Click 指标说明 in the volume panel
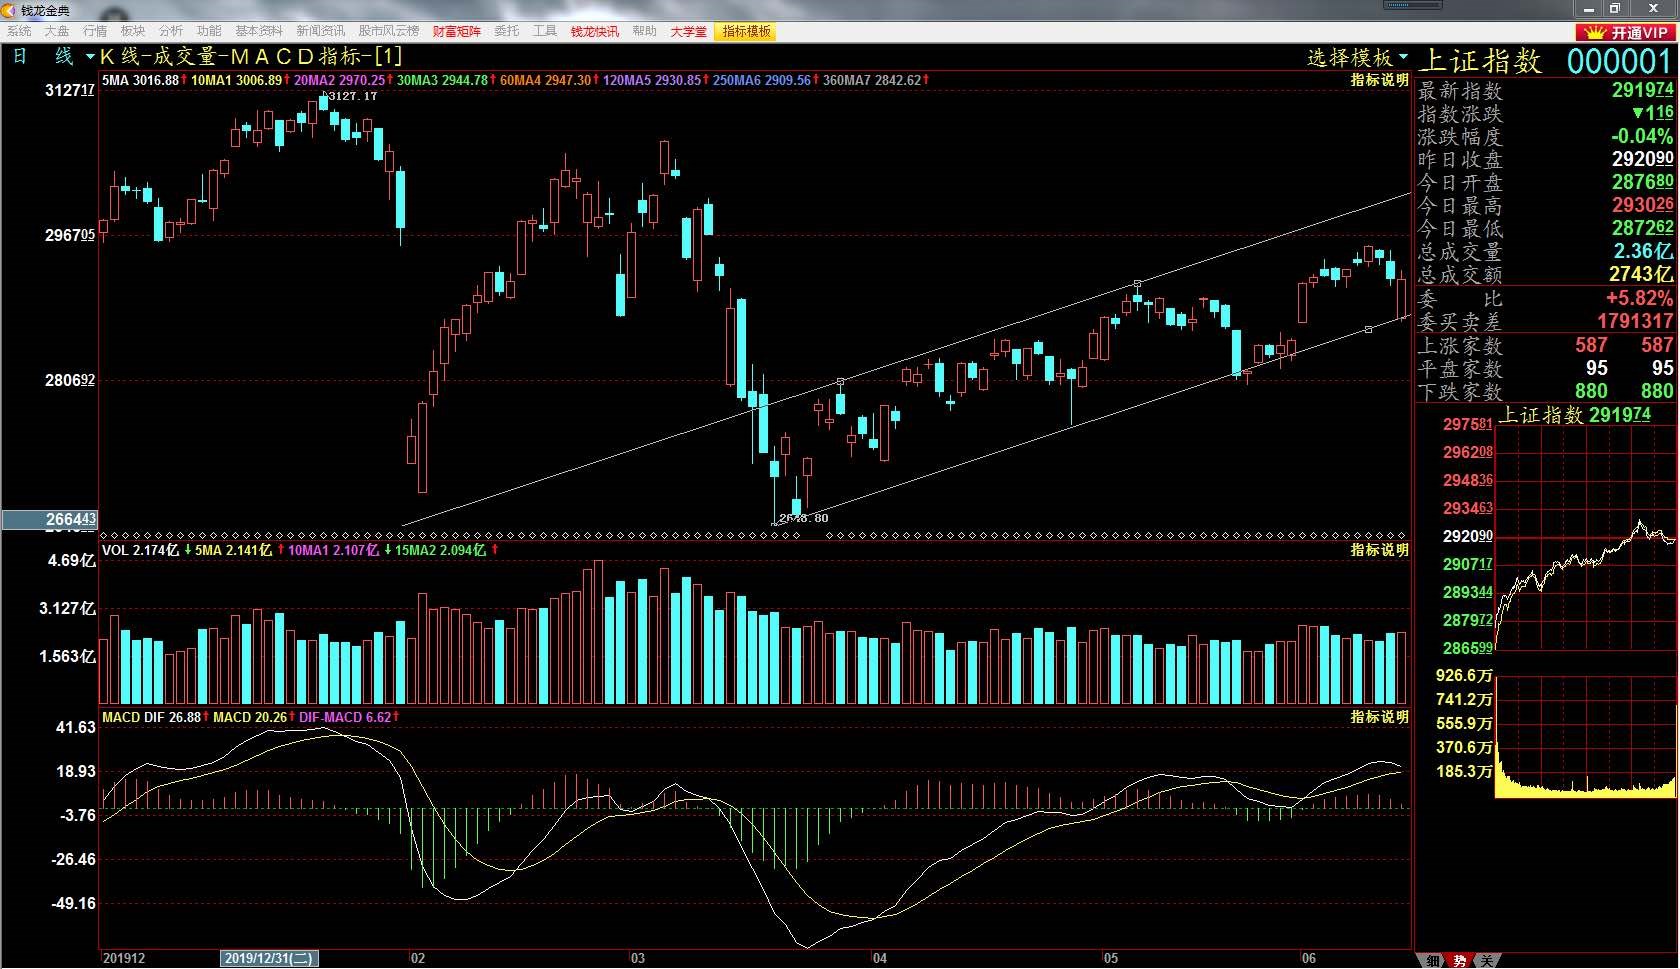Screen dimensions: 1680x969 (x=1379, y=550)
